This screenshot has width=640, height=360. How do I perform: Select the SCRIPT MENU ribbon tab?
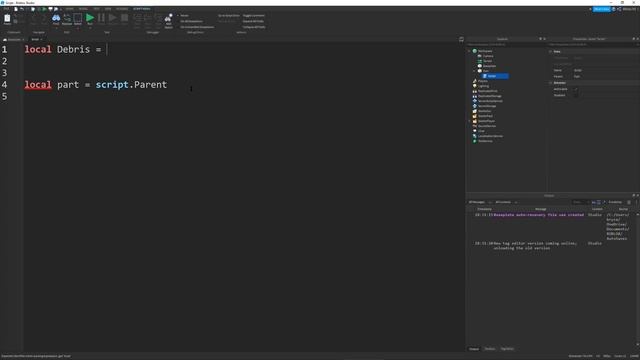pos(142,9)
